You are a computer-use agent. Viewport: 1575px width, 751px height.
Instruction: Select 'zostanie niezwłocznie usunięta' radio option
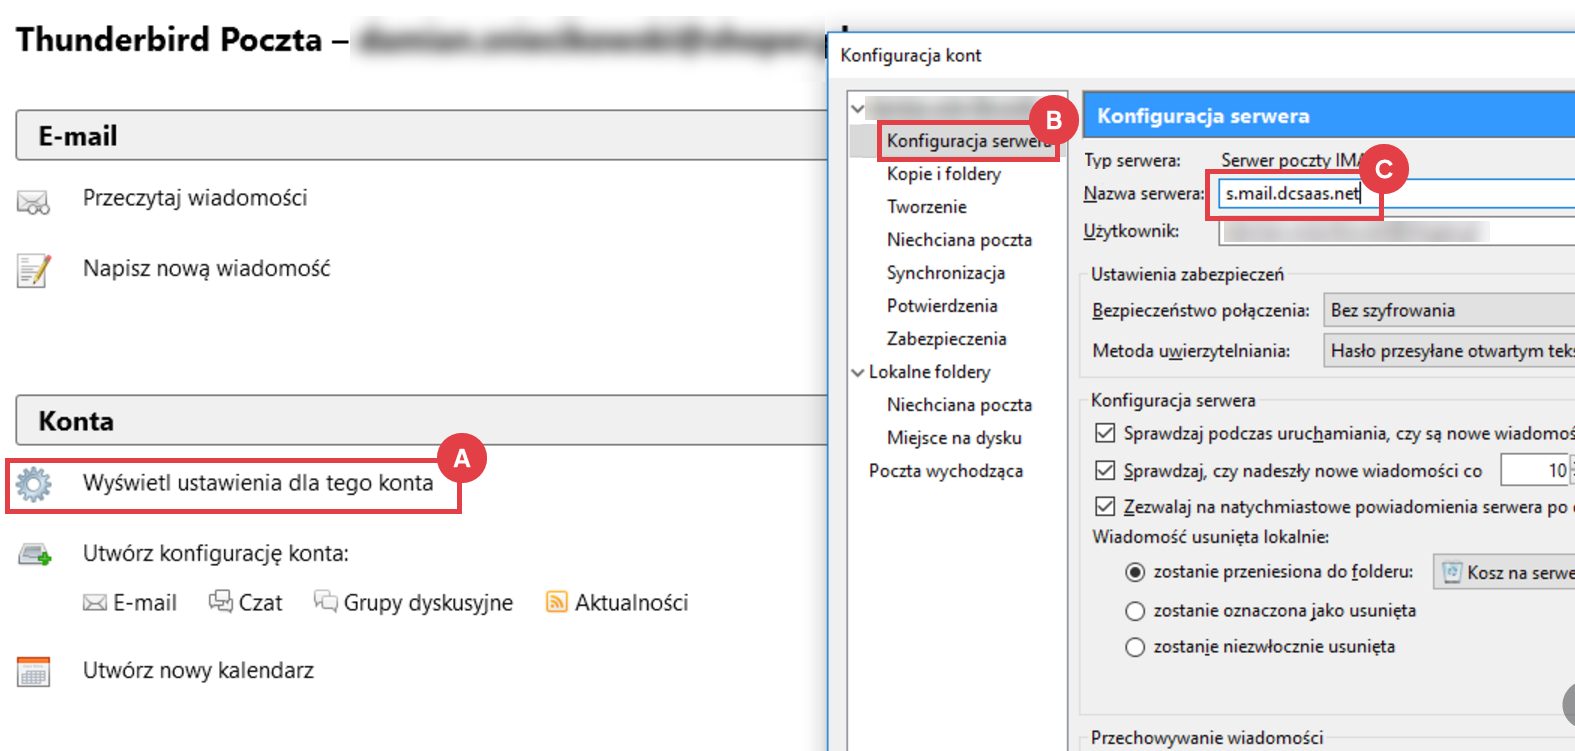(x=1135, y=647)
